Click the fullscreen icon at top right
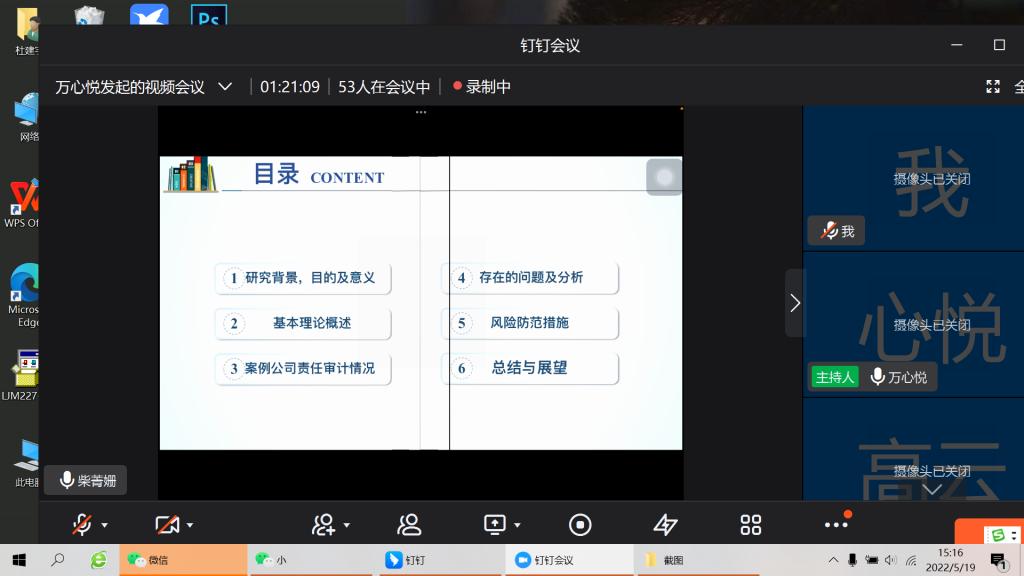Viewport: 1024px width, 576px height. (992, 87)
